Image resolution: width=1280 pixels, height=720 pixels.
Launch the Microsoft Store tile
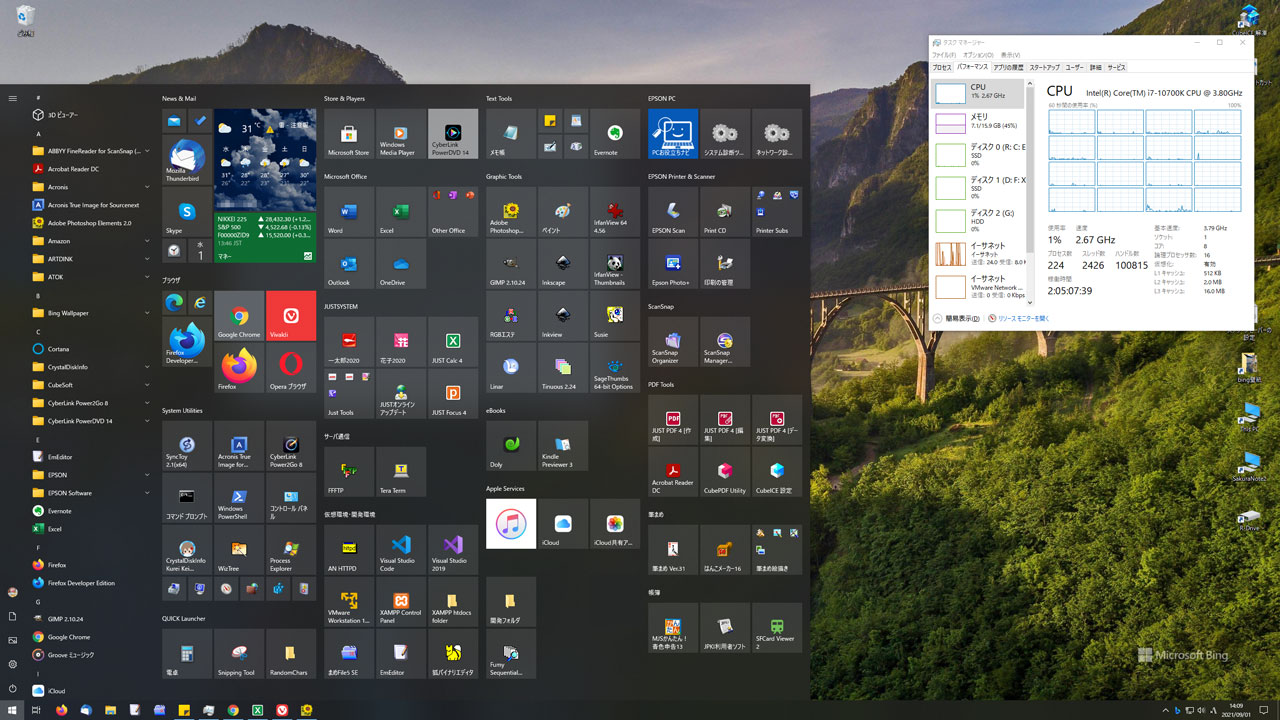[349, 134]
